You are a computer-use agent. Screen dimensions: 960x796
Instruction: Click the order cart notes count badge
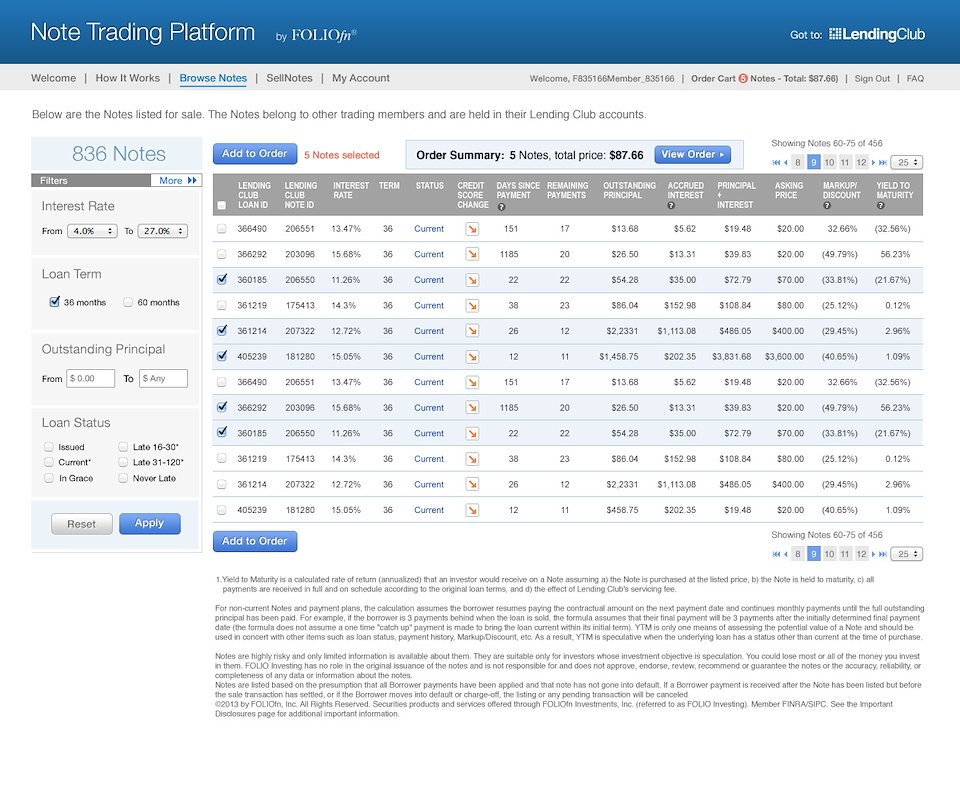pos(743,79)
